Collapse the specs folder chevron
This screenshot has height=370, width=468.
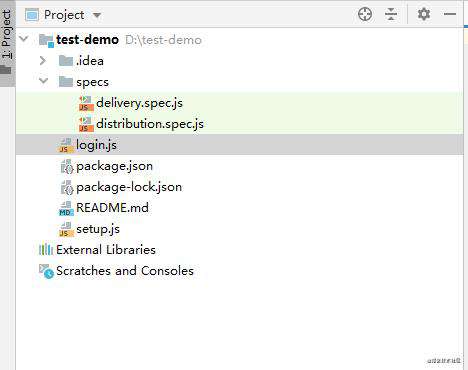43,81
